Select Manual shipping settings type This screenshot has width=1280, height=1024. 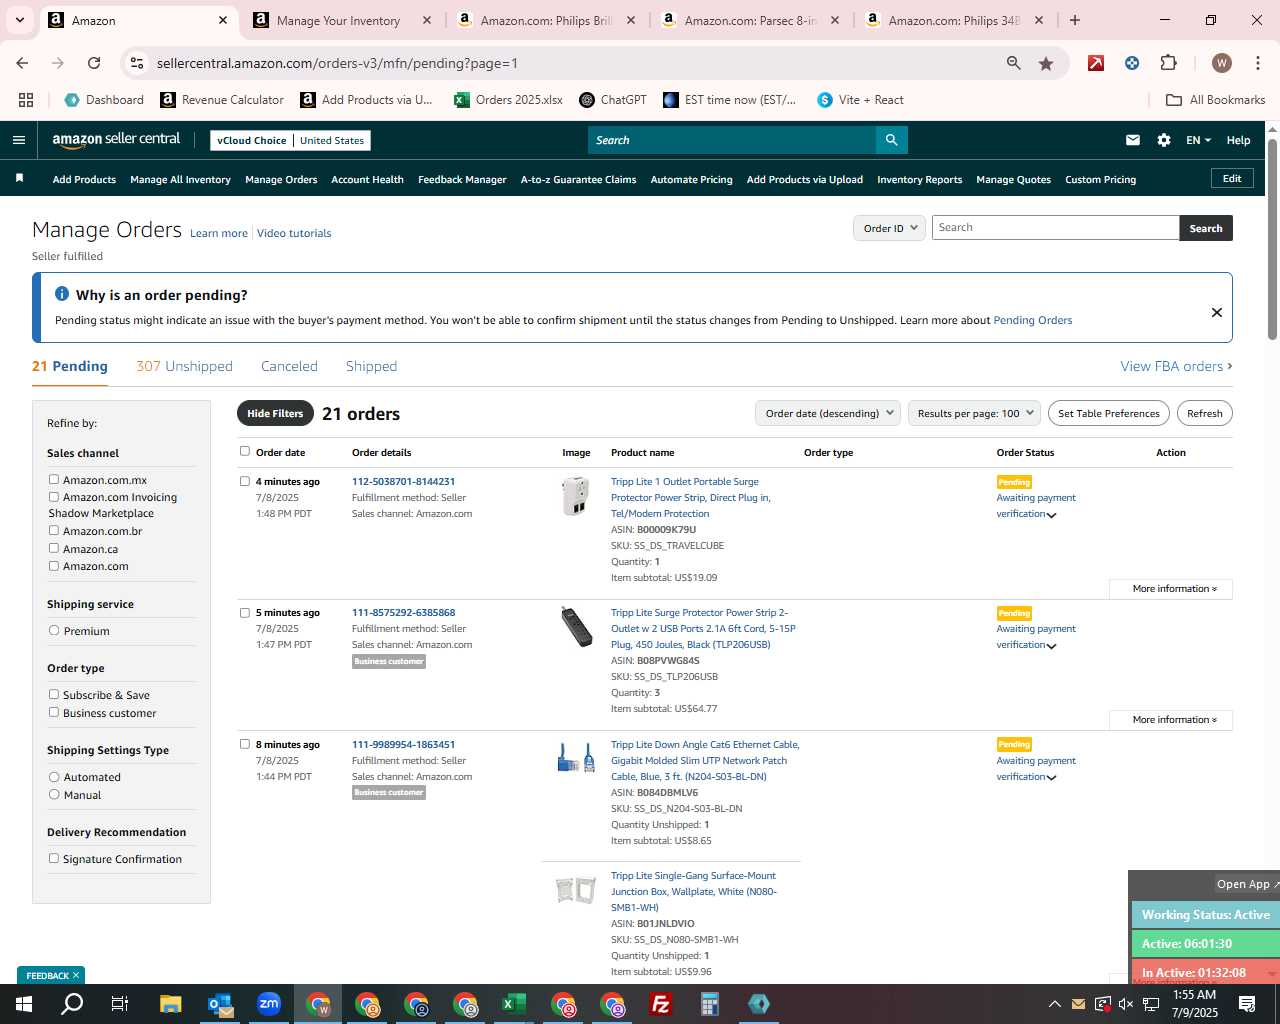(54, 794)
